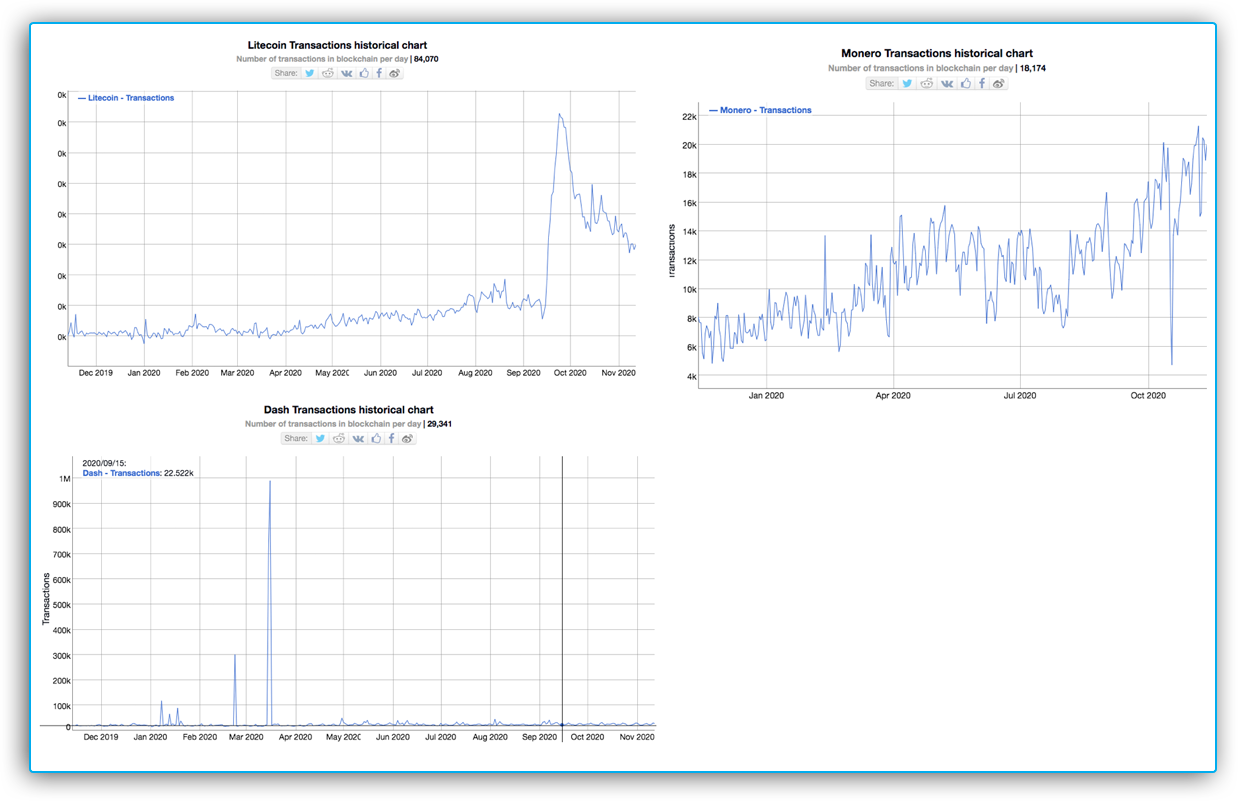Click the 'Dash Transactions historical chart' title

348,410
